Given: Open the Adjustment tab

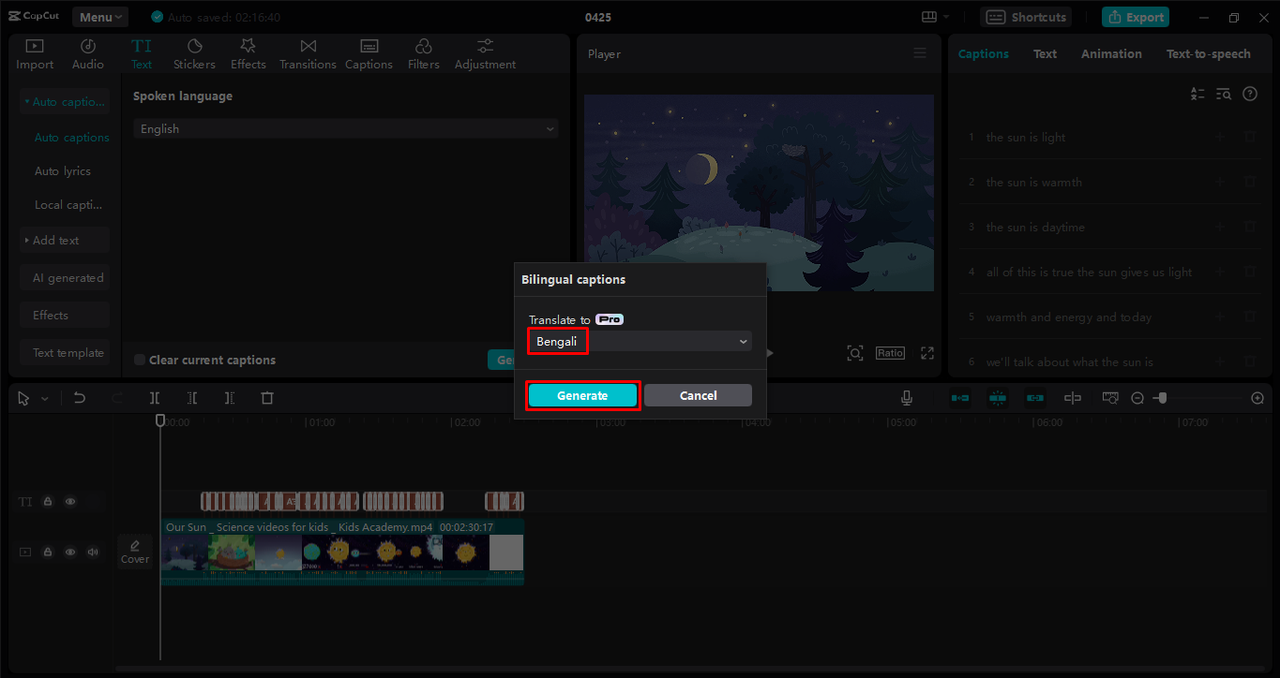Looking at the screenshot, I should pyautogui.click(x=485, y=54).
